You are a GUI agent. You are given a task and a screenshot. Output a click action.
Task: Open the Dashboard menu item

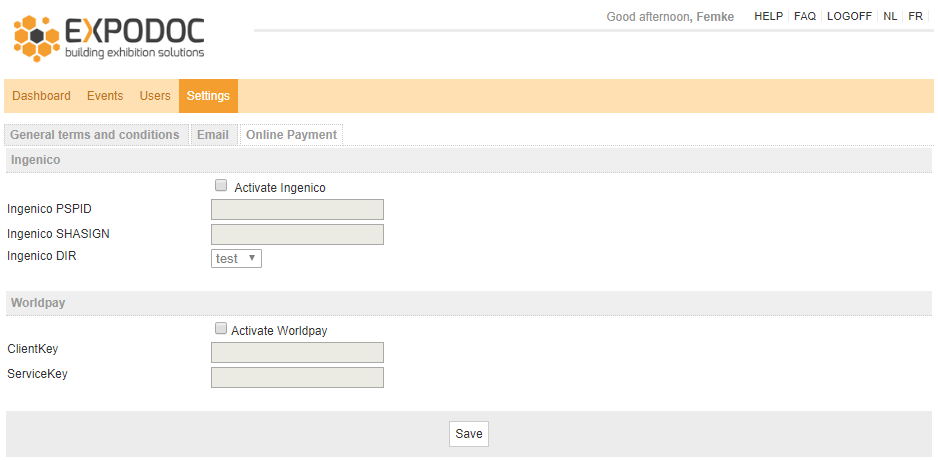(41, 96)
